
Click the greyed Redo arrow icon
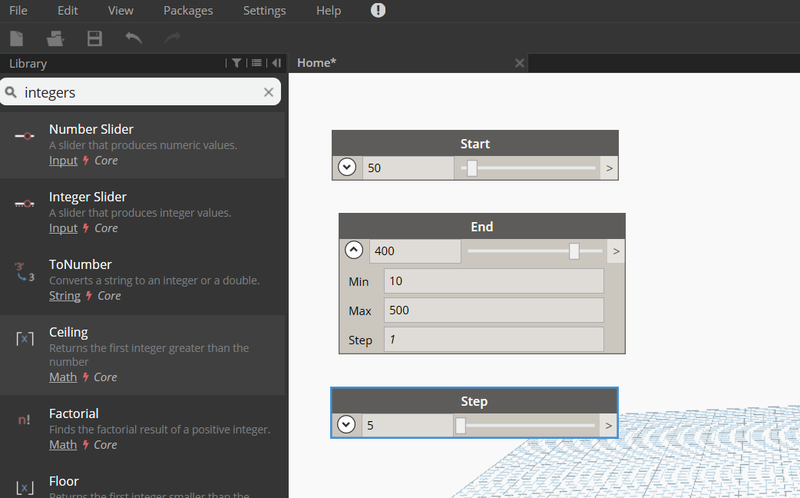(x=172, y=38)
